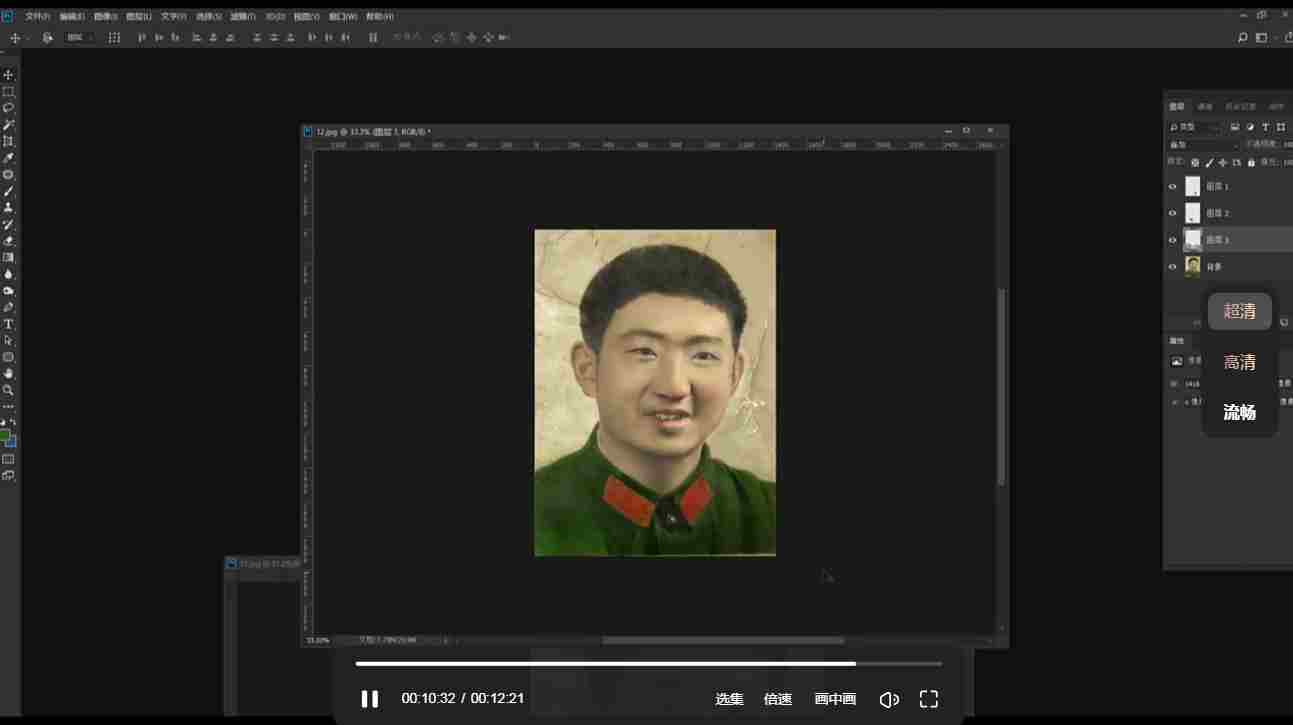Toggle visibility of layer 图层 2

[1173, 213]
